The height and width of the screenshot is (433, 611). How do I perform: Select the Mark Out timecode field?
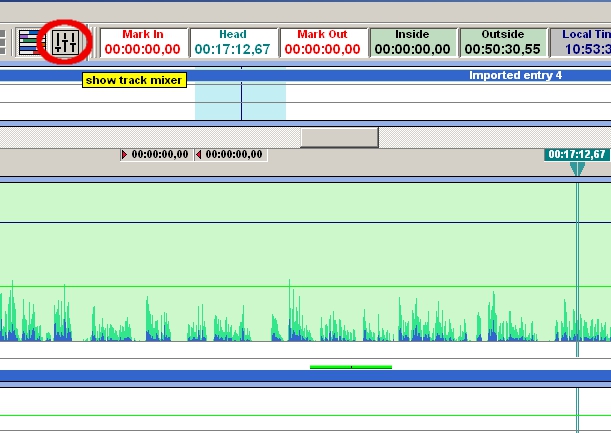(x=323, y=42)
